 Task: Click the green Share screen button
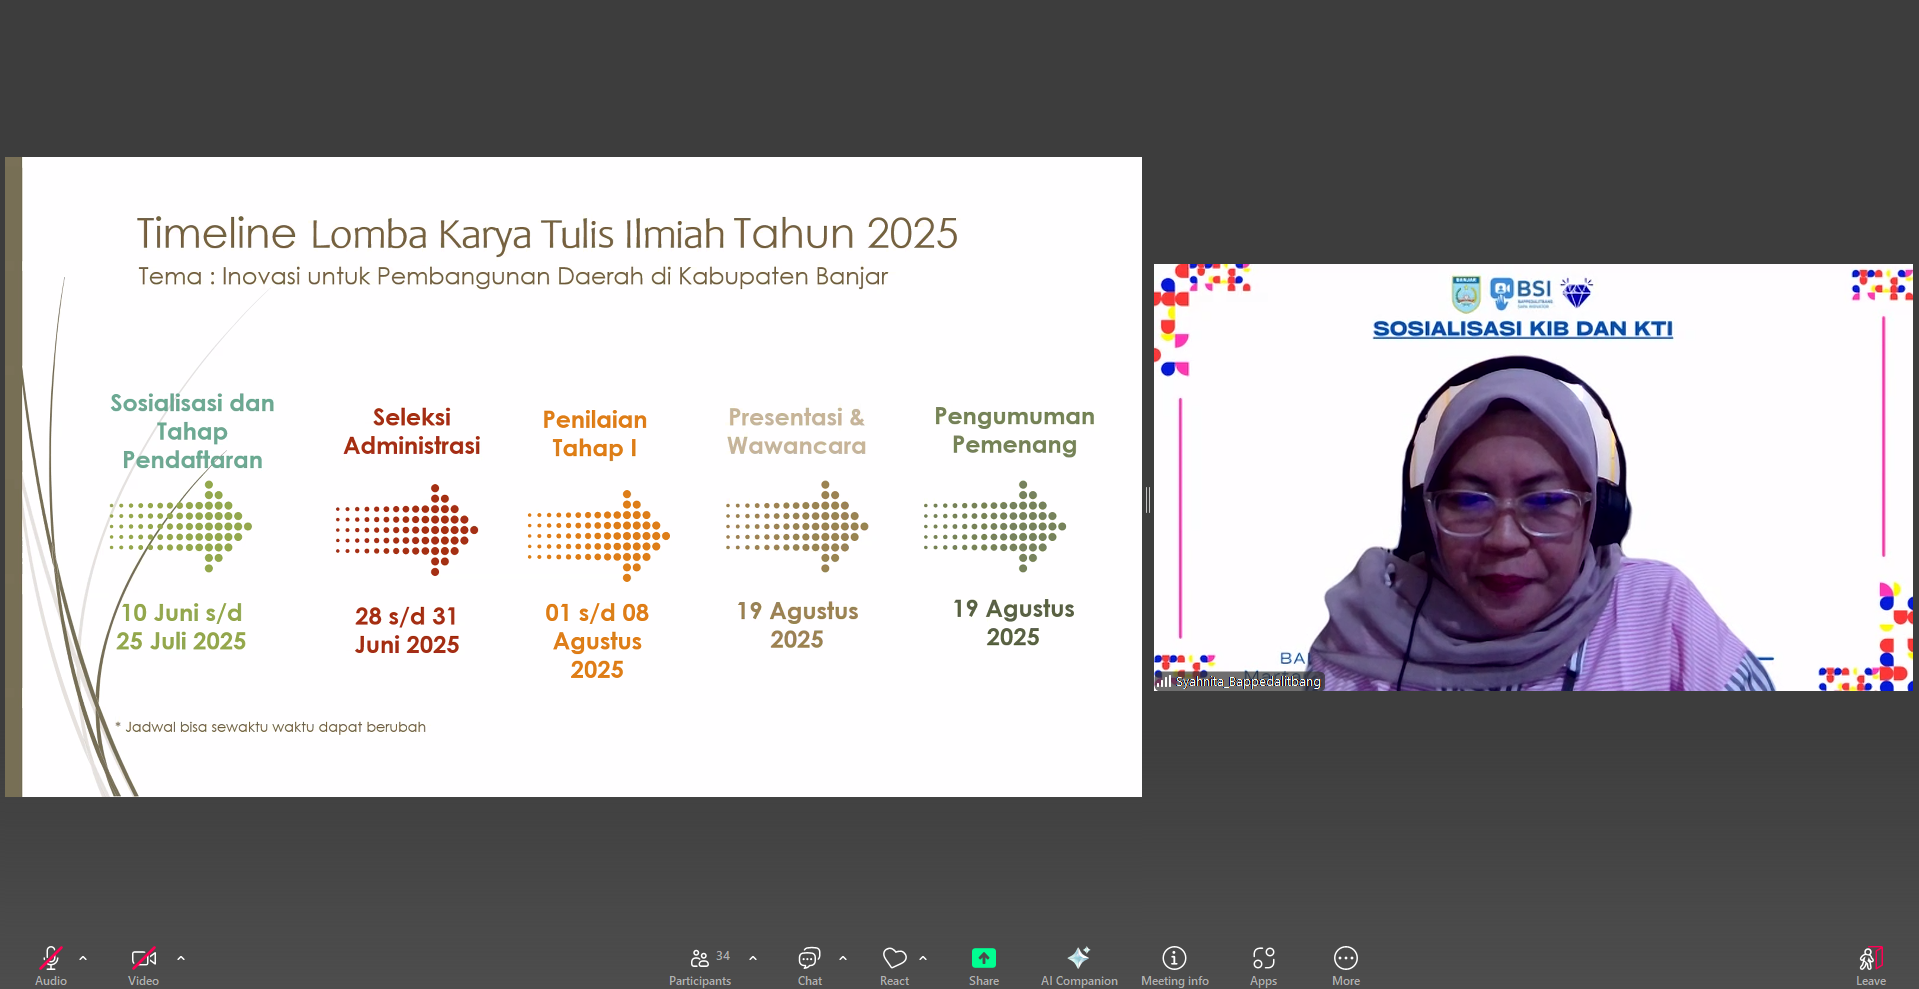tap(983, 964)
